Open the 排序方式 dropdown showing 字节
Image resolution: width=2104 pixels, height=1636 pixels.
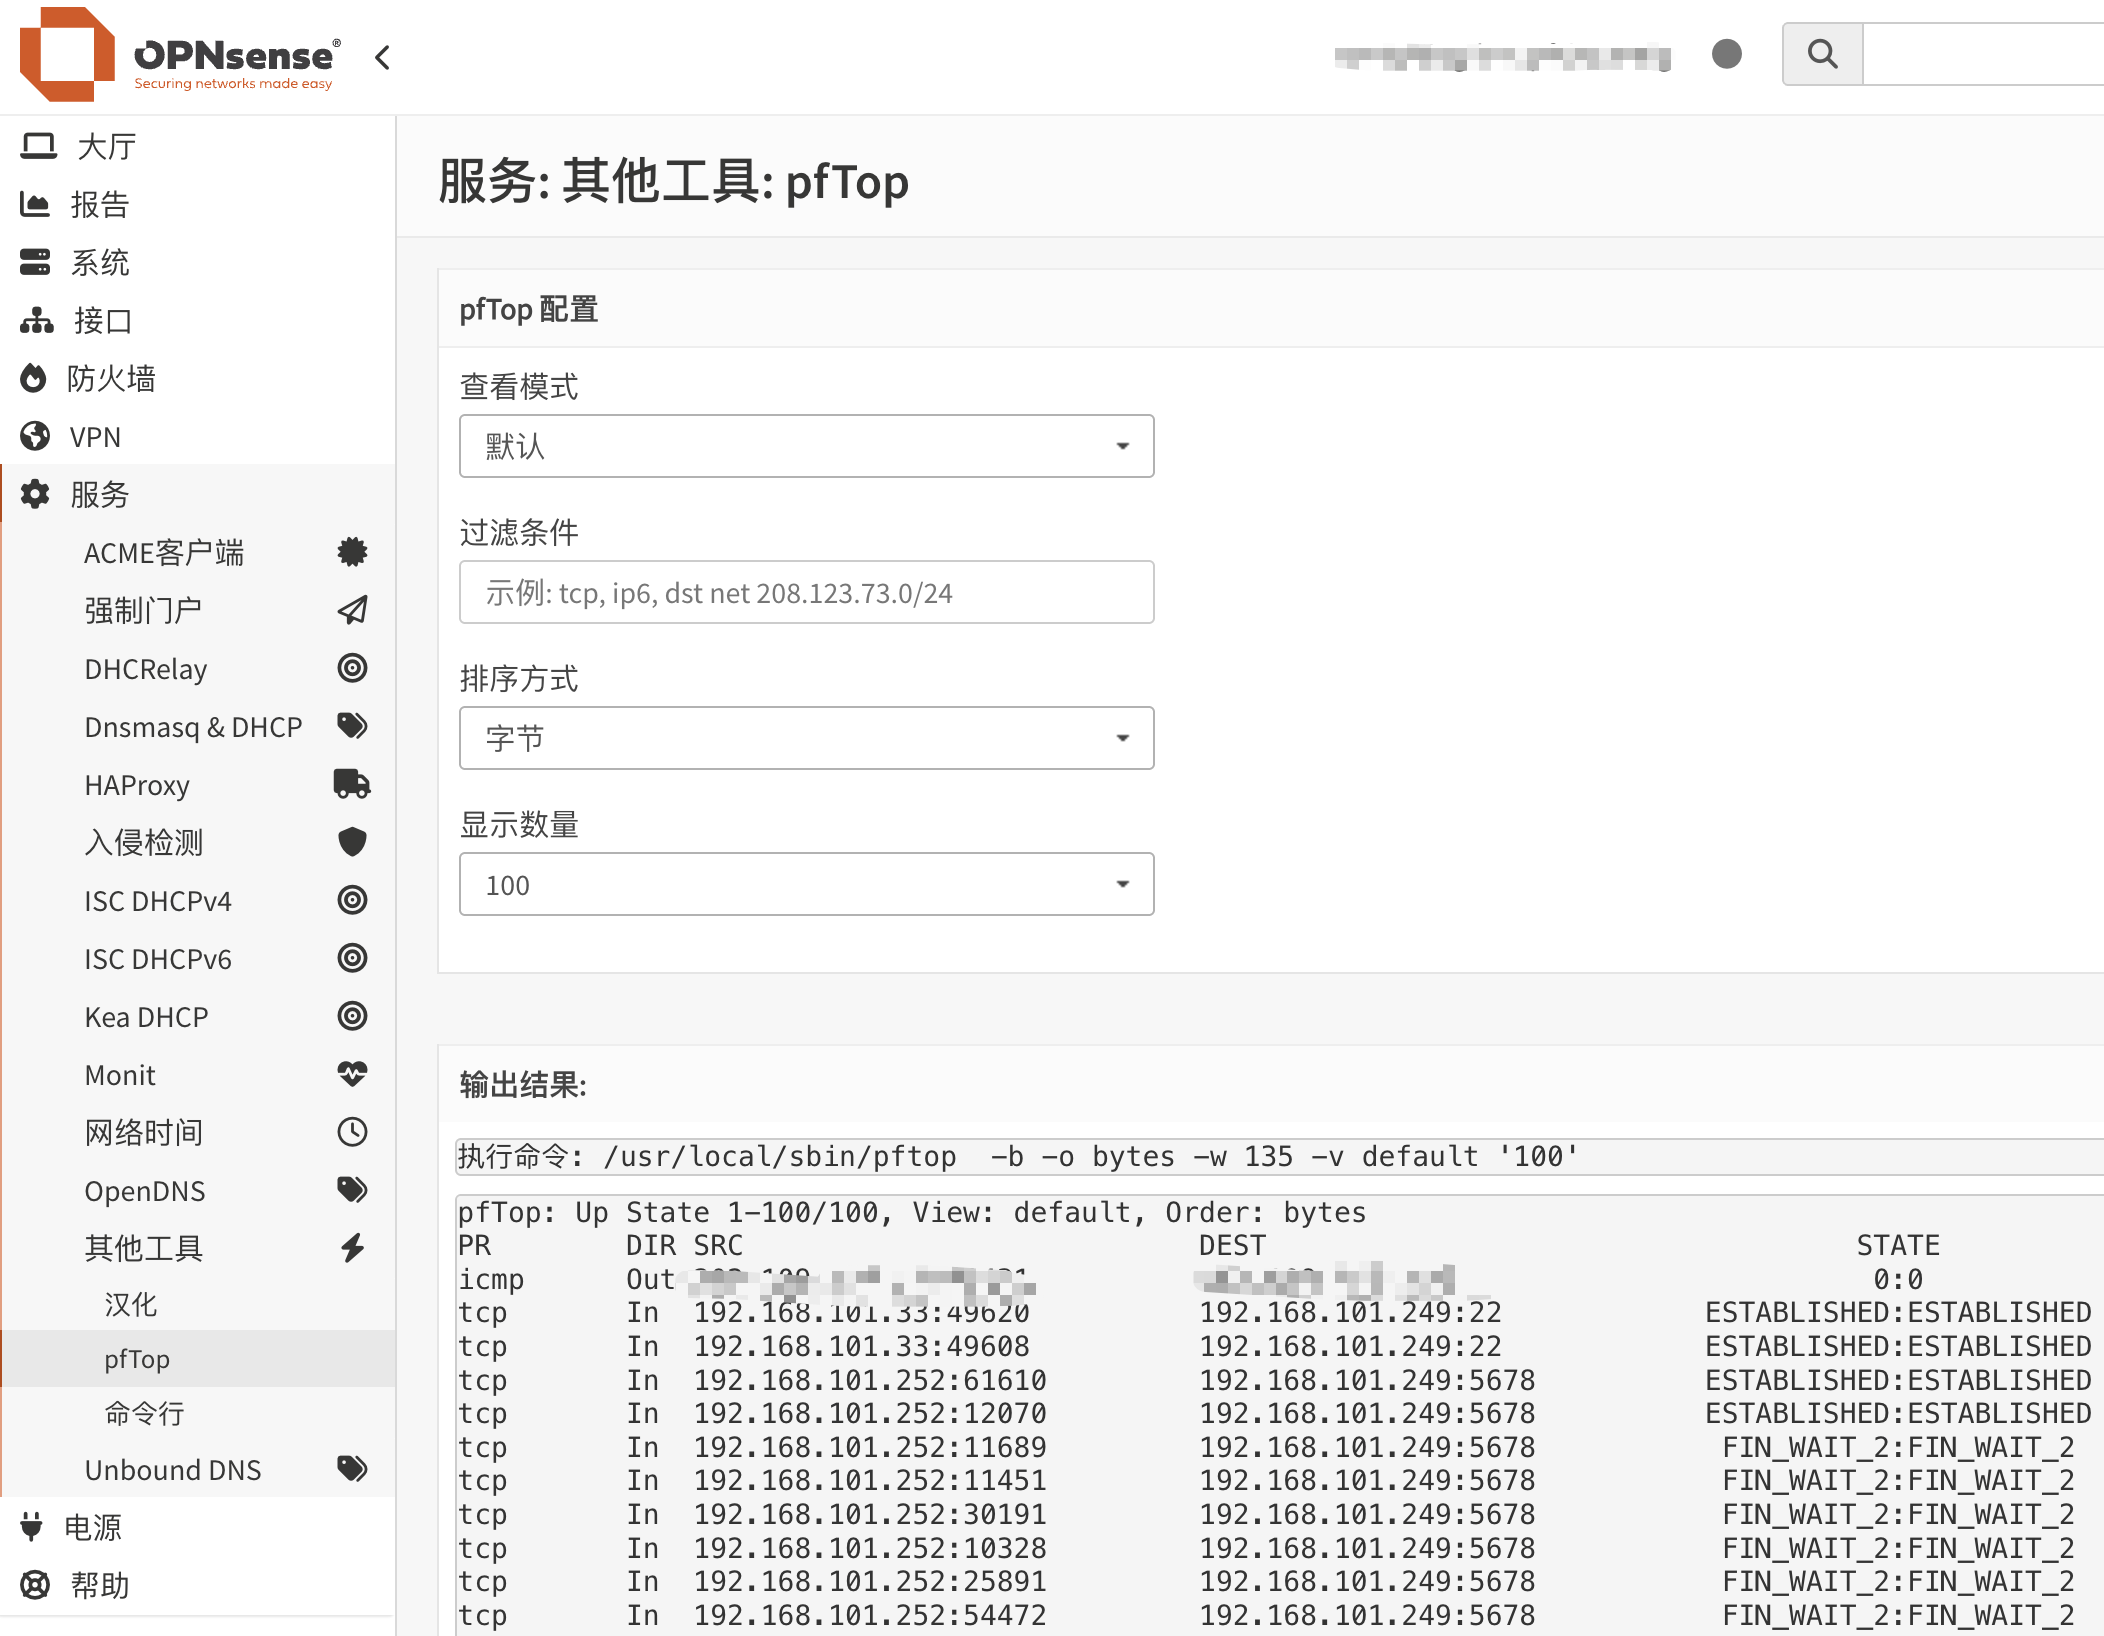[806, 738]
